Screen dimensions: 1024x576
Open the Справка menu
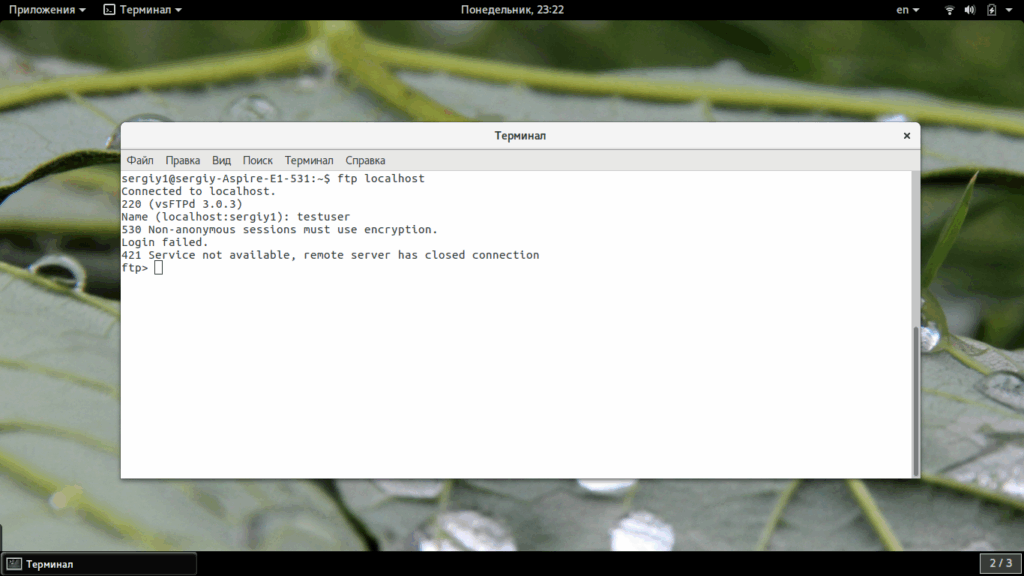tap(365, 161)
